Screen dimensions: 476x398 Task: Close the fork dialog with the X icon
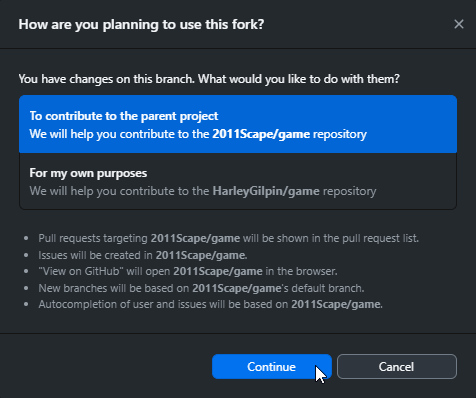459,24
